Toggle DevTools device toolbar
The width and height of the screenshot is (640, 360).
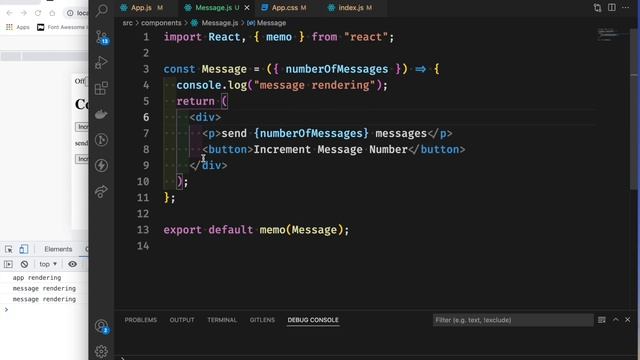point(24,249)
